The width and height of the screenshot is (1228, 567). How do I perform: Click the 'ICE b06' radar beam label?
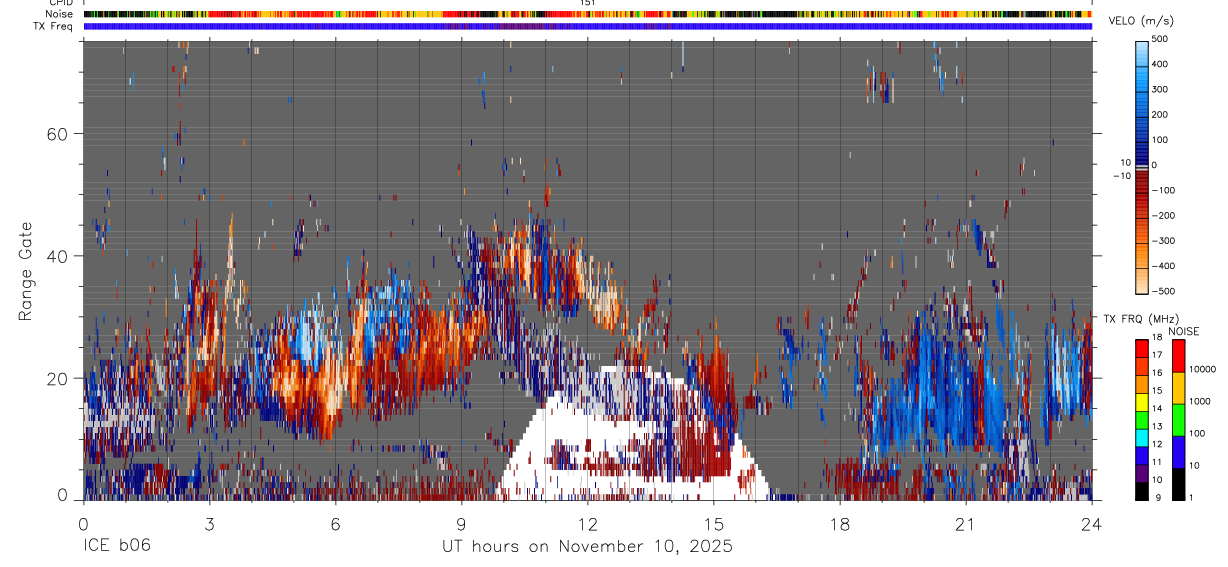[x=117, y=547]
